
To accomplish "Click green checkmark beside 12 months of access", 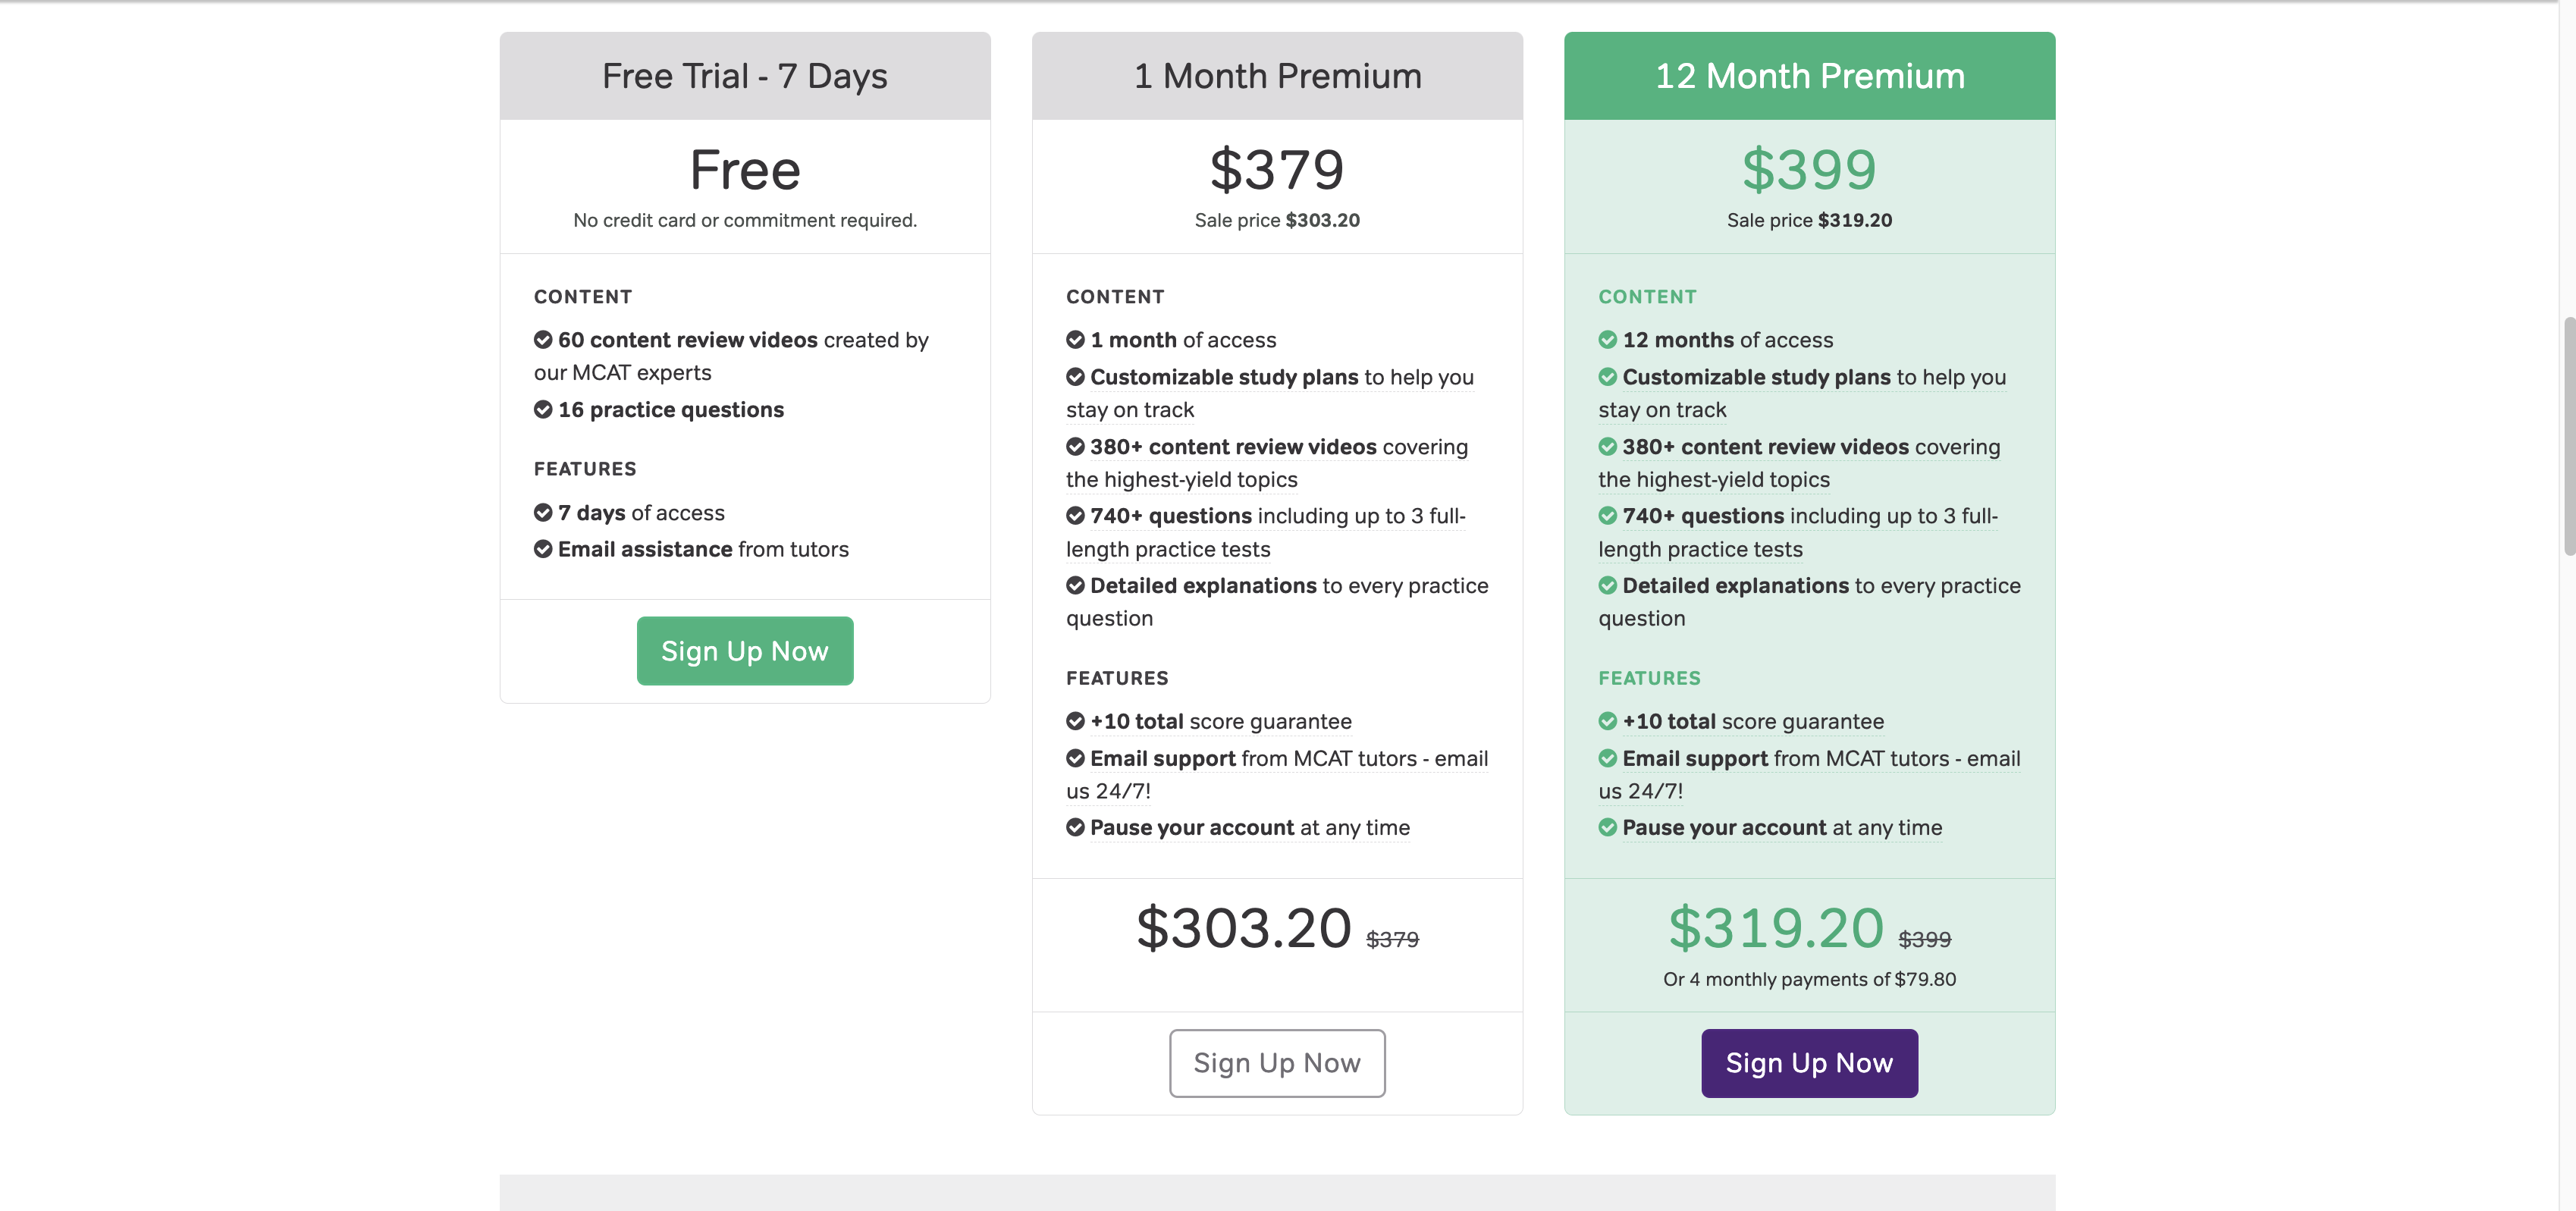I will click(1607, 340).
